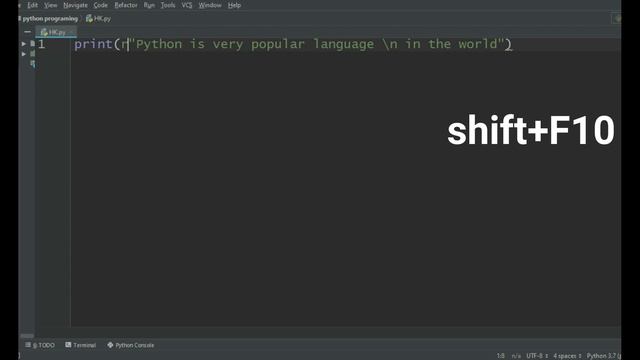This screenshot has height=360, width=640.
Task: Open the Navigate menu
Action: click(76, 5)
